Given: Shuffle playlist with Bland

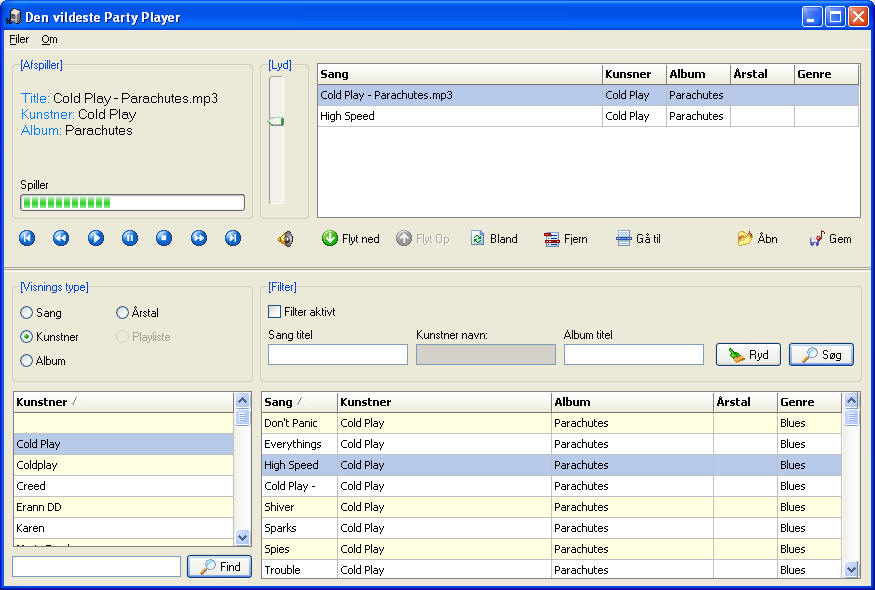Looking at the screenshot, I should tap(494, 239).
